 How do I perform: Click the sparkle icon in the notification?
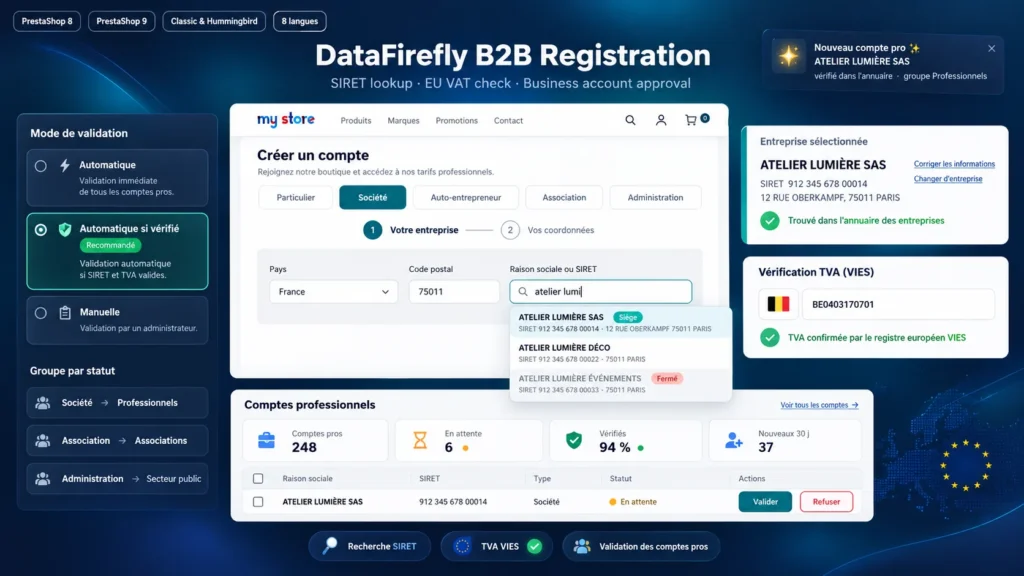[x=789, y=56]
